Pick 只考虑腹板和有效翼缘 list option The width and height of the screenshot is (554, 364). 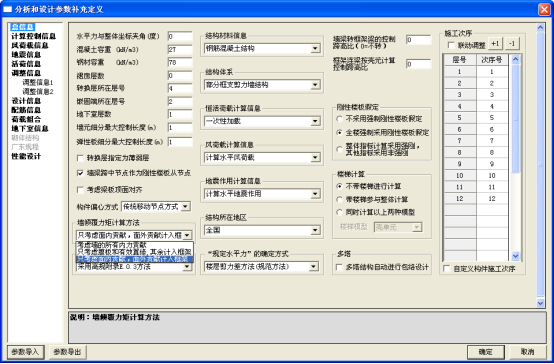pyautogui.click(x=135, y=252)
